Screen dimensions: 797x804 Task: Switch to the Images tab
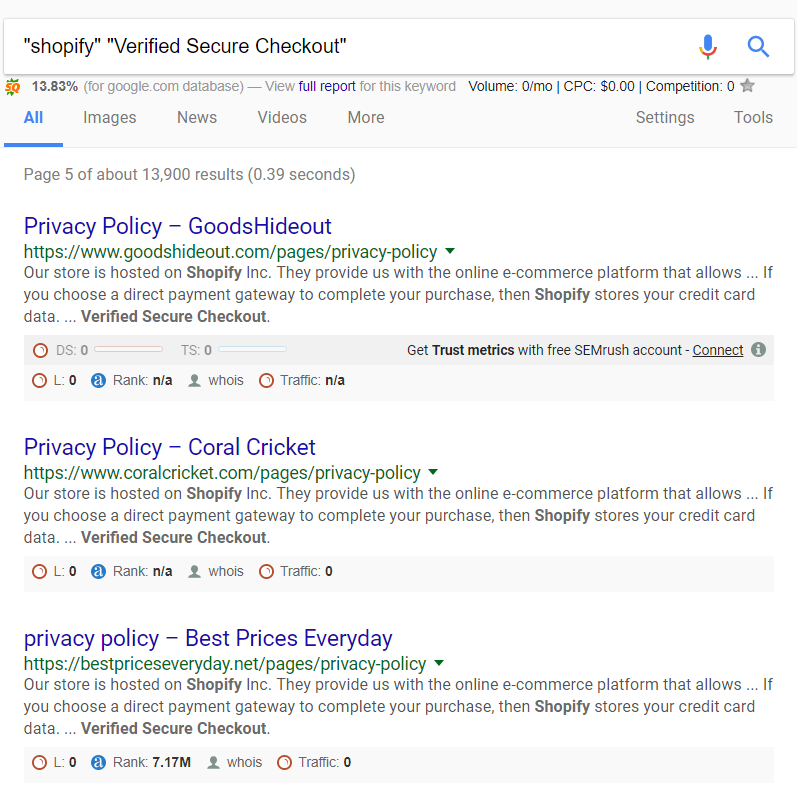pyautogui.click(x=110, y=117)
